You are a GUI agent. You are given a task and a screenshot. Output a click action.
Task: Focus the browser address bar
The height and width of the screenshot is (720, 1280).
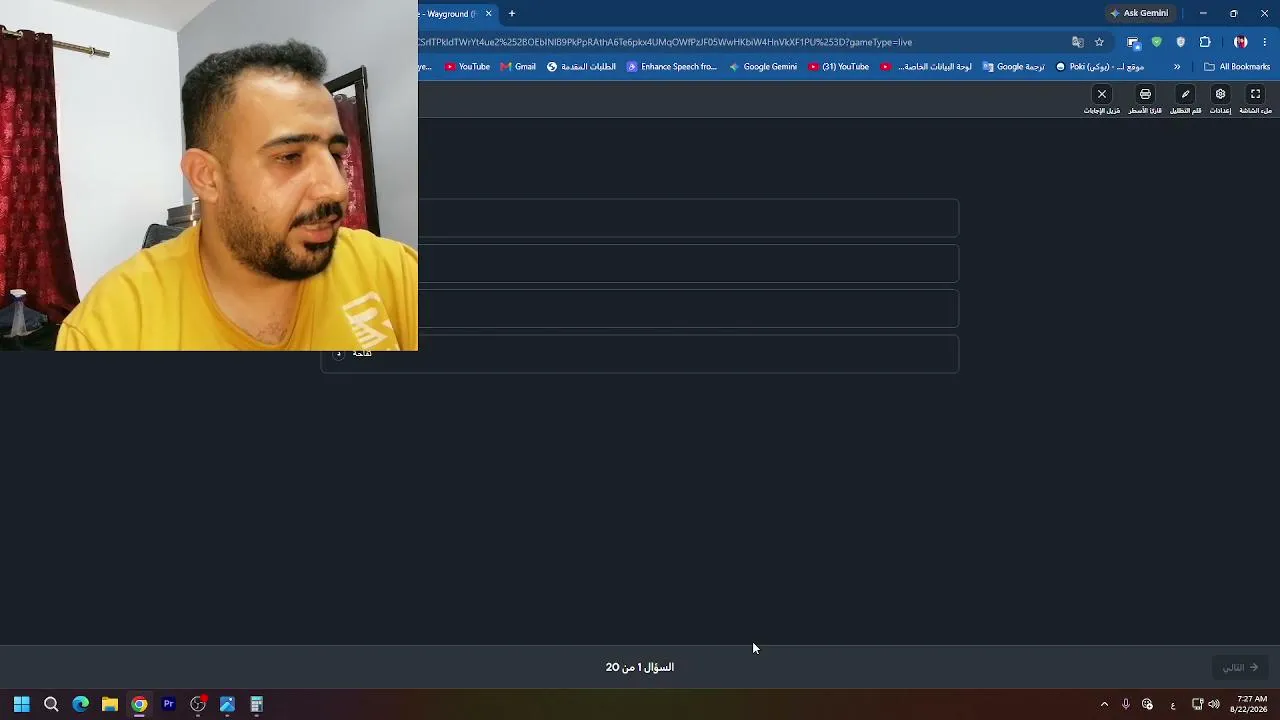pos(740,42)
